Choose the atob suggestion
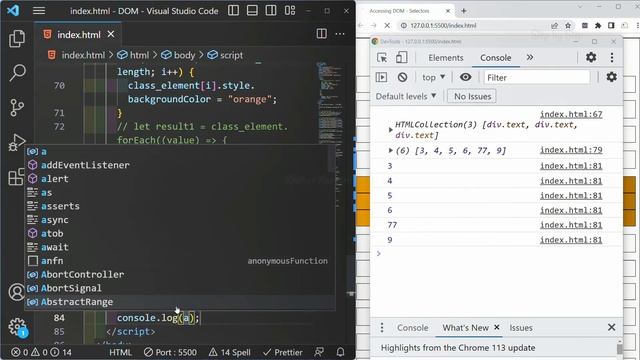The width and height of the screenshot is (640, 360). point(180,233)
